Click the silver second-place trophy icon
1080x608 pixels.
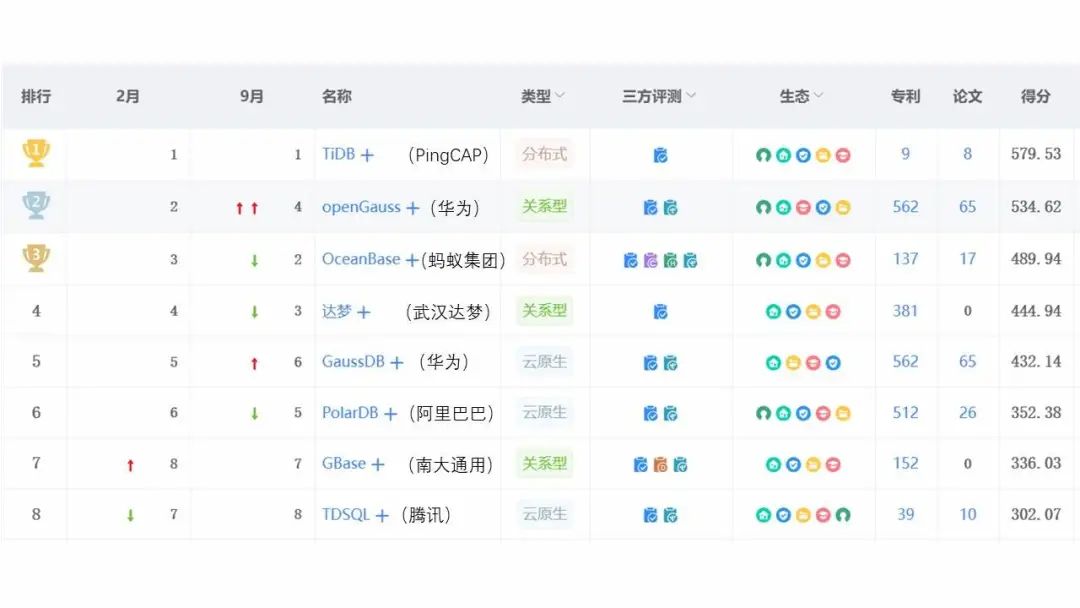(x=37, y=205)
